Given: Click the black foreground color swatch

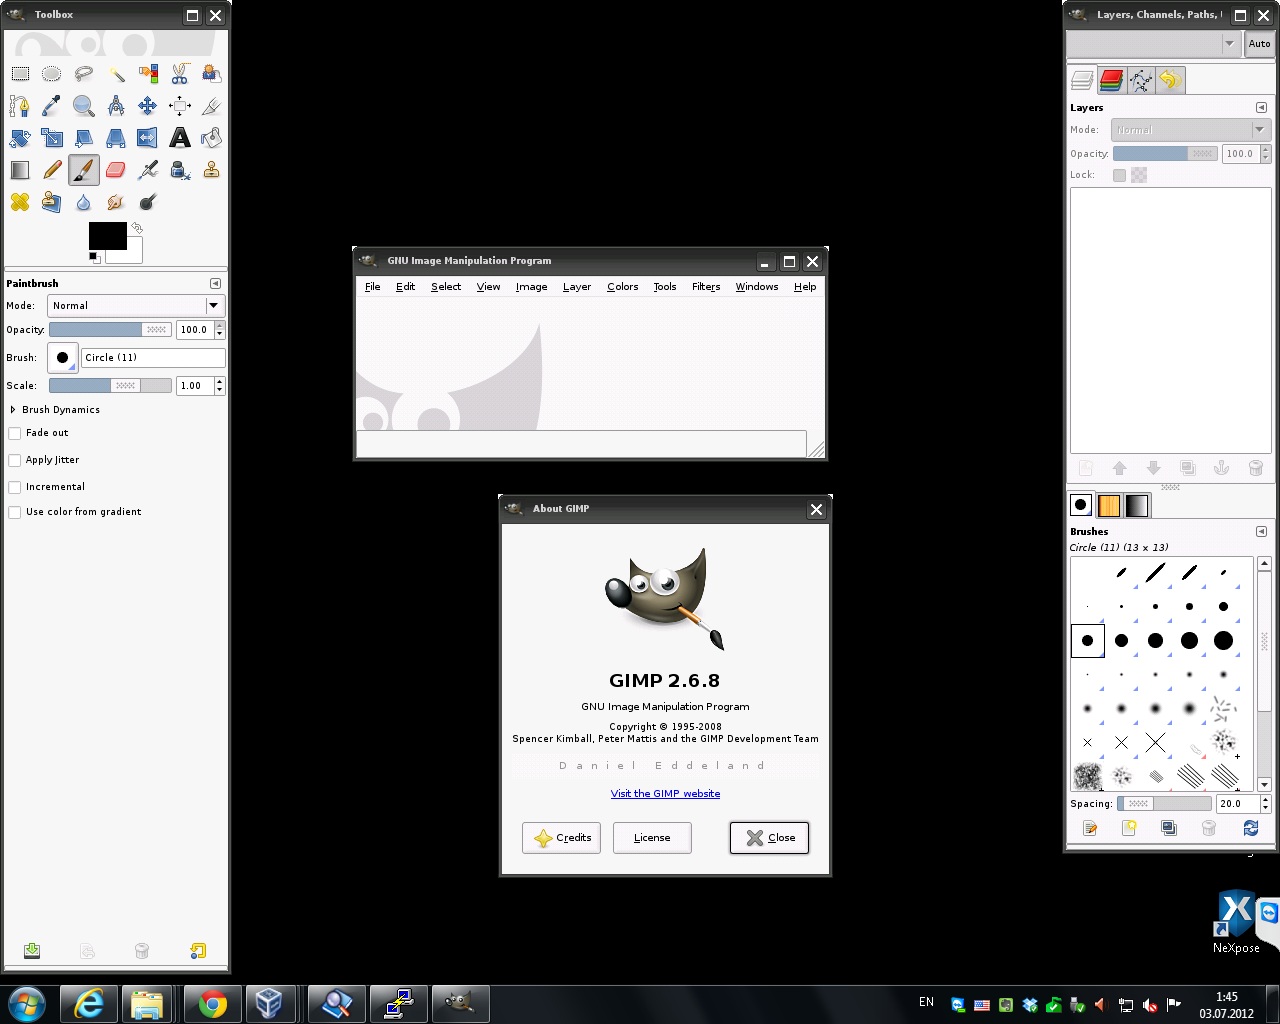Looking at the screenshot, I should coord(106,236).
